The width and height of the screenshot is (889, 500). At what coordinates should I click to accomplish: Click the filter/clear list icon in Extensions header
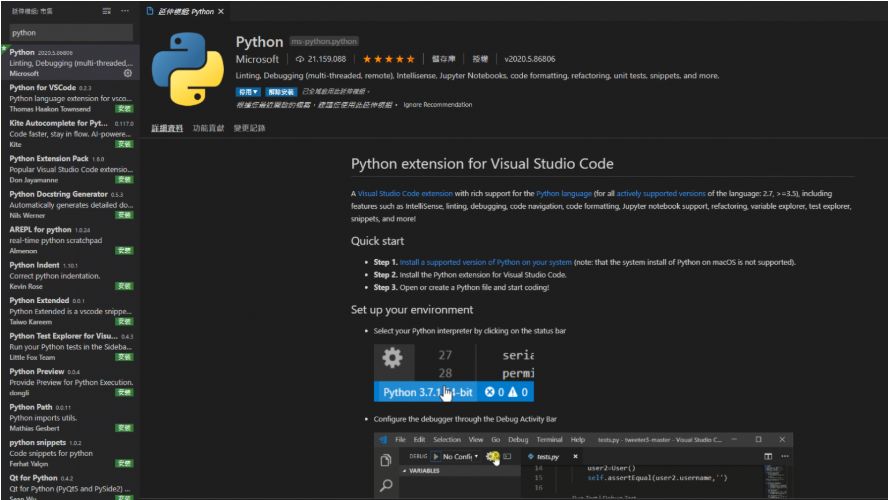point(107,12)
